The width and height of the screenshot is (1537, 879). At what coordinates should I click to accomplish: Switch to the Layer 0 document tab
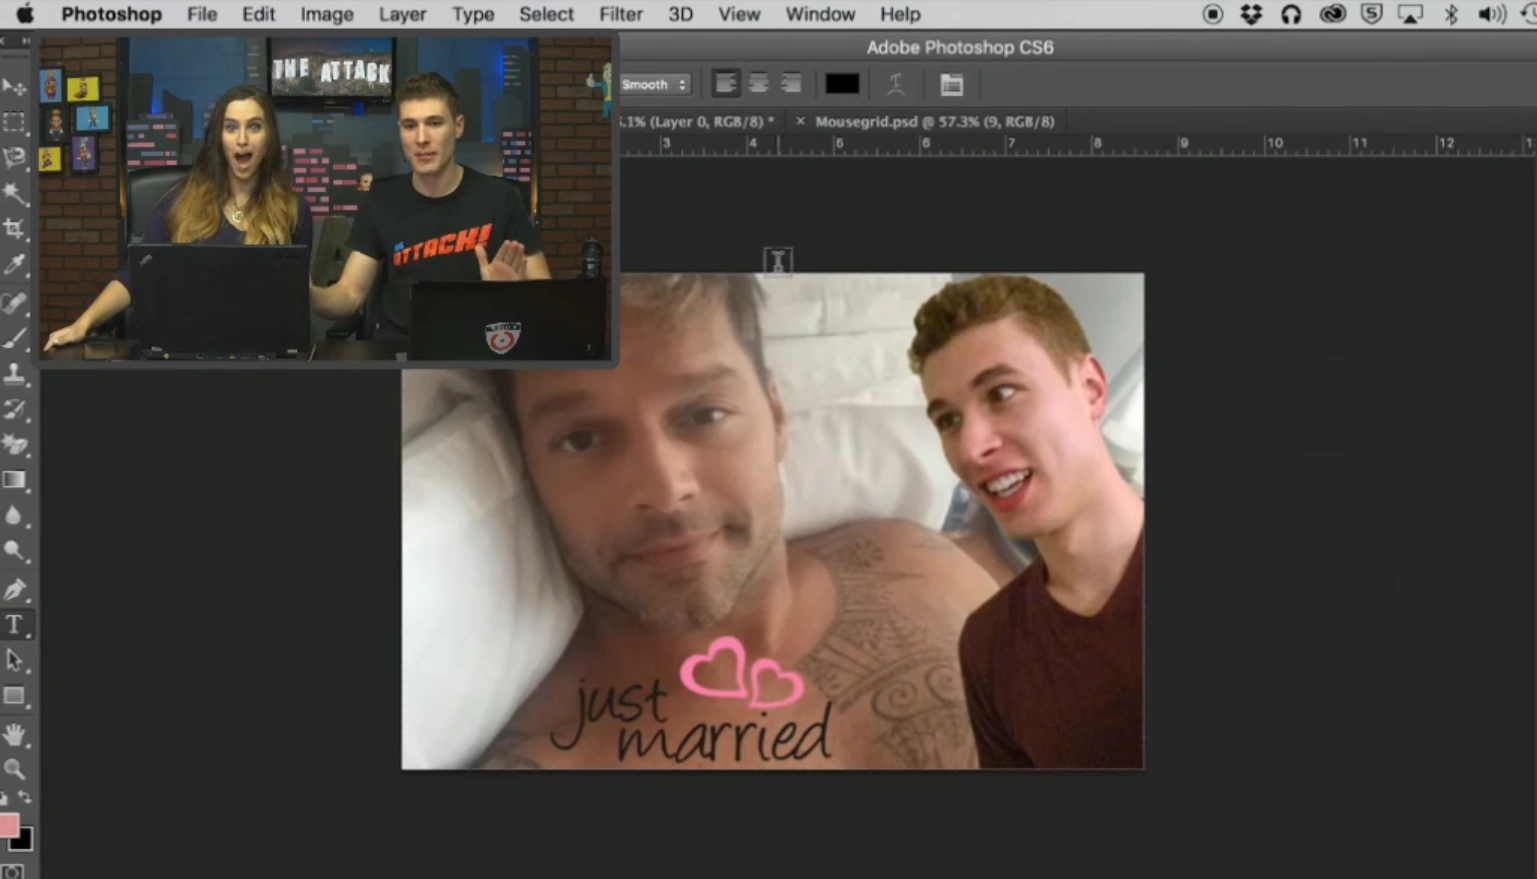(697, 121)
